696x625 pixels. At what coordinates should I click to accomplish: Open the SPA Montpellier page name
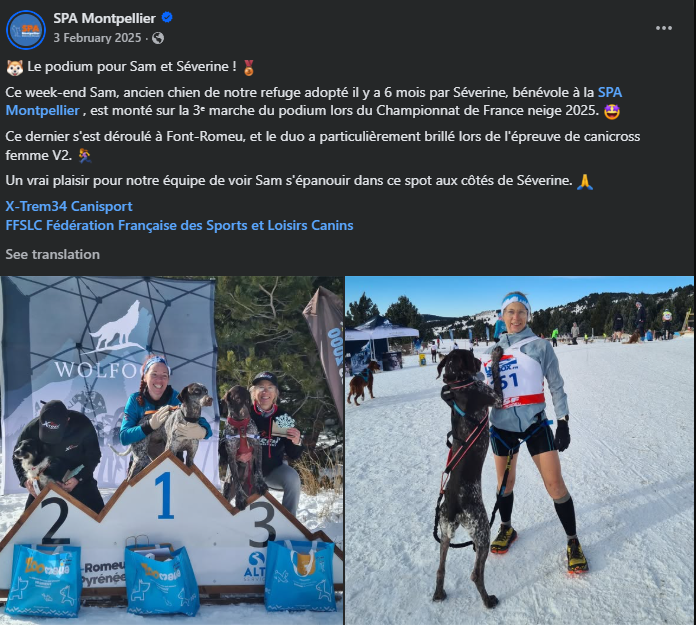[x=104, y=18]
